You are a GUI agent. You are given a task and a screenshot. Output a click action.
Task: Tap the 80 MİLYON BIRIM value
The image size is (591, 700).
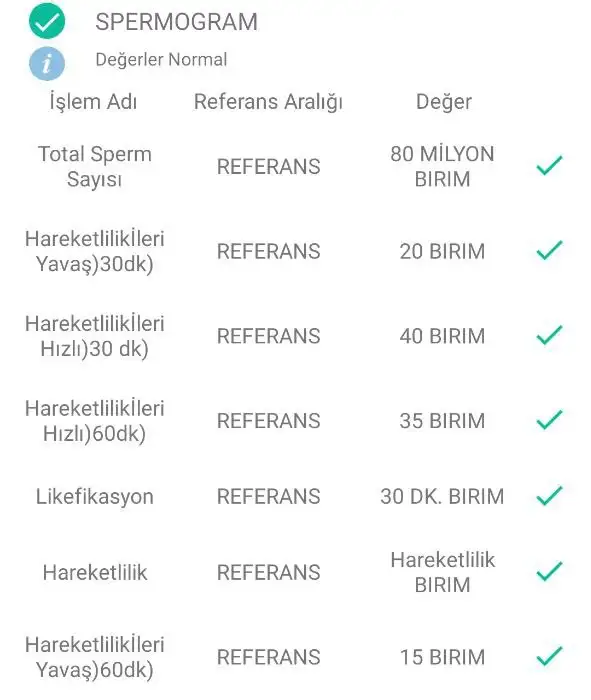click(x=442, y=167)
